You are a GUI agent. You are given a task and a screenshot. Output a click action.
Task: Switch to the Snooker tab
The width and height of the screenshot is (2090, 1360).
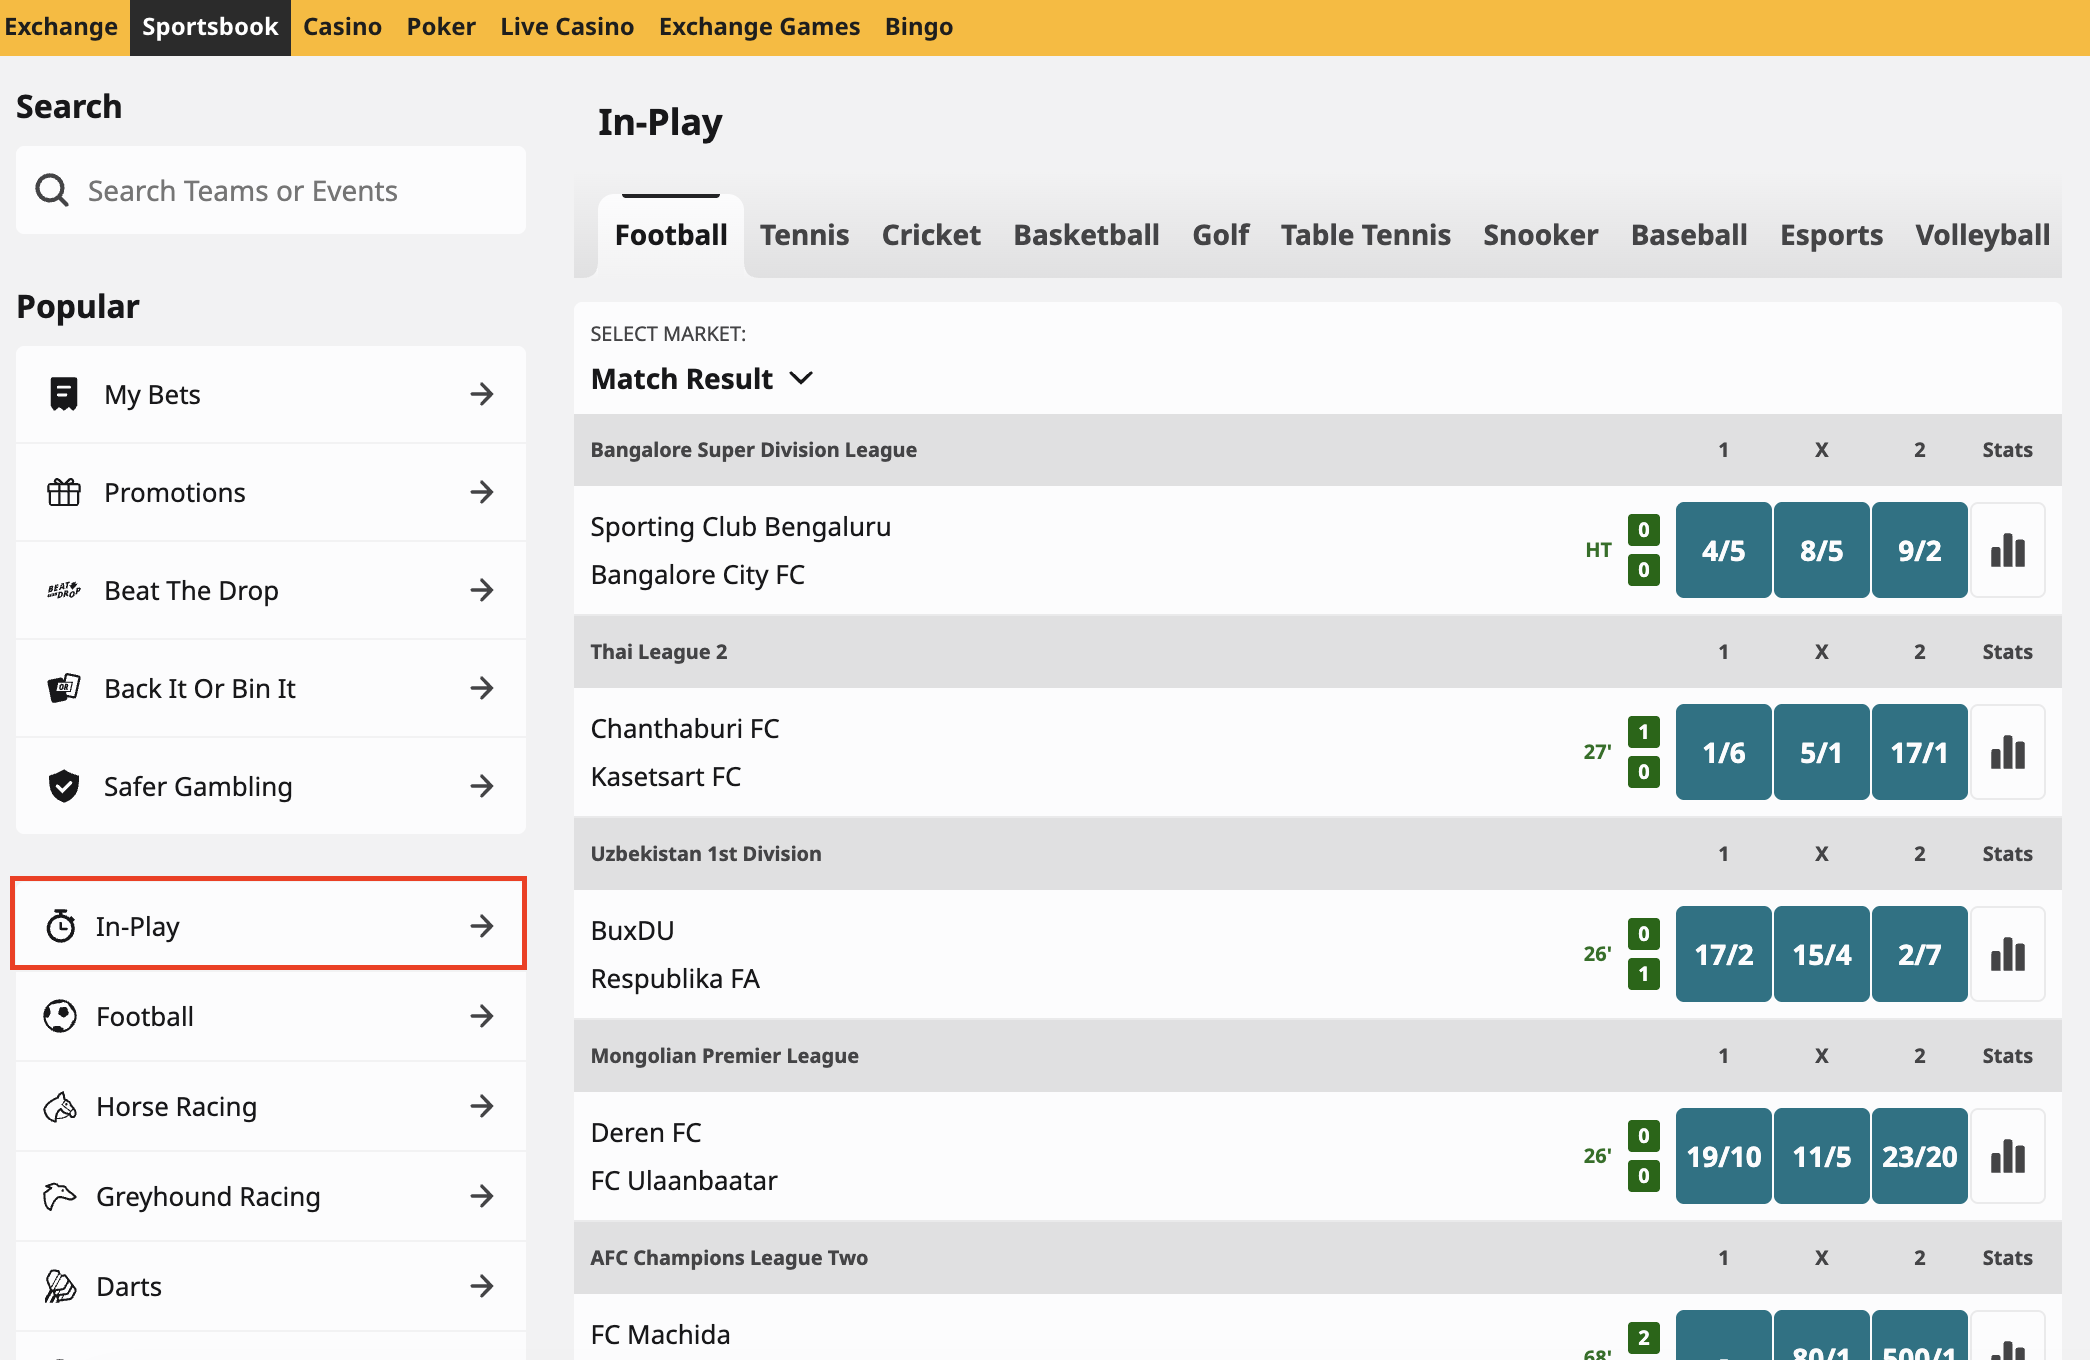[1540, 235]
